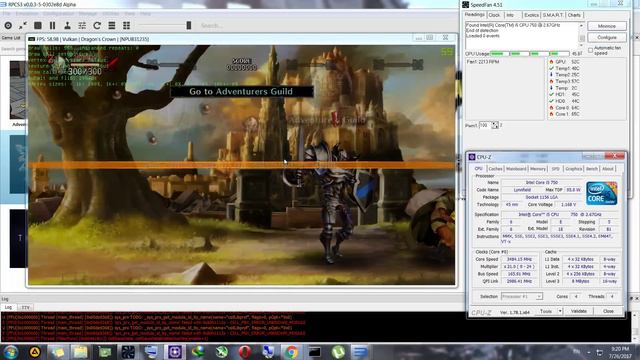Screen dimensions: 640x360
Task: Refresh the game list with the circular arrow
Action: pos(97,25)
